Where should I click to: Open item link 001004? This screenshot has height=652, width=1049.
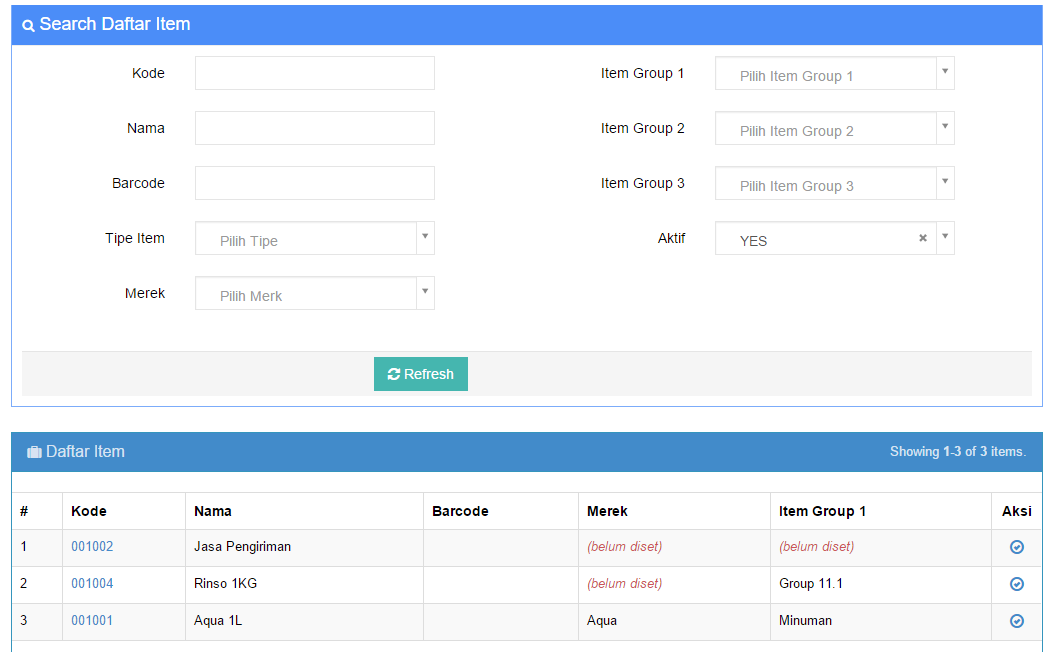(x=92, y=583)
